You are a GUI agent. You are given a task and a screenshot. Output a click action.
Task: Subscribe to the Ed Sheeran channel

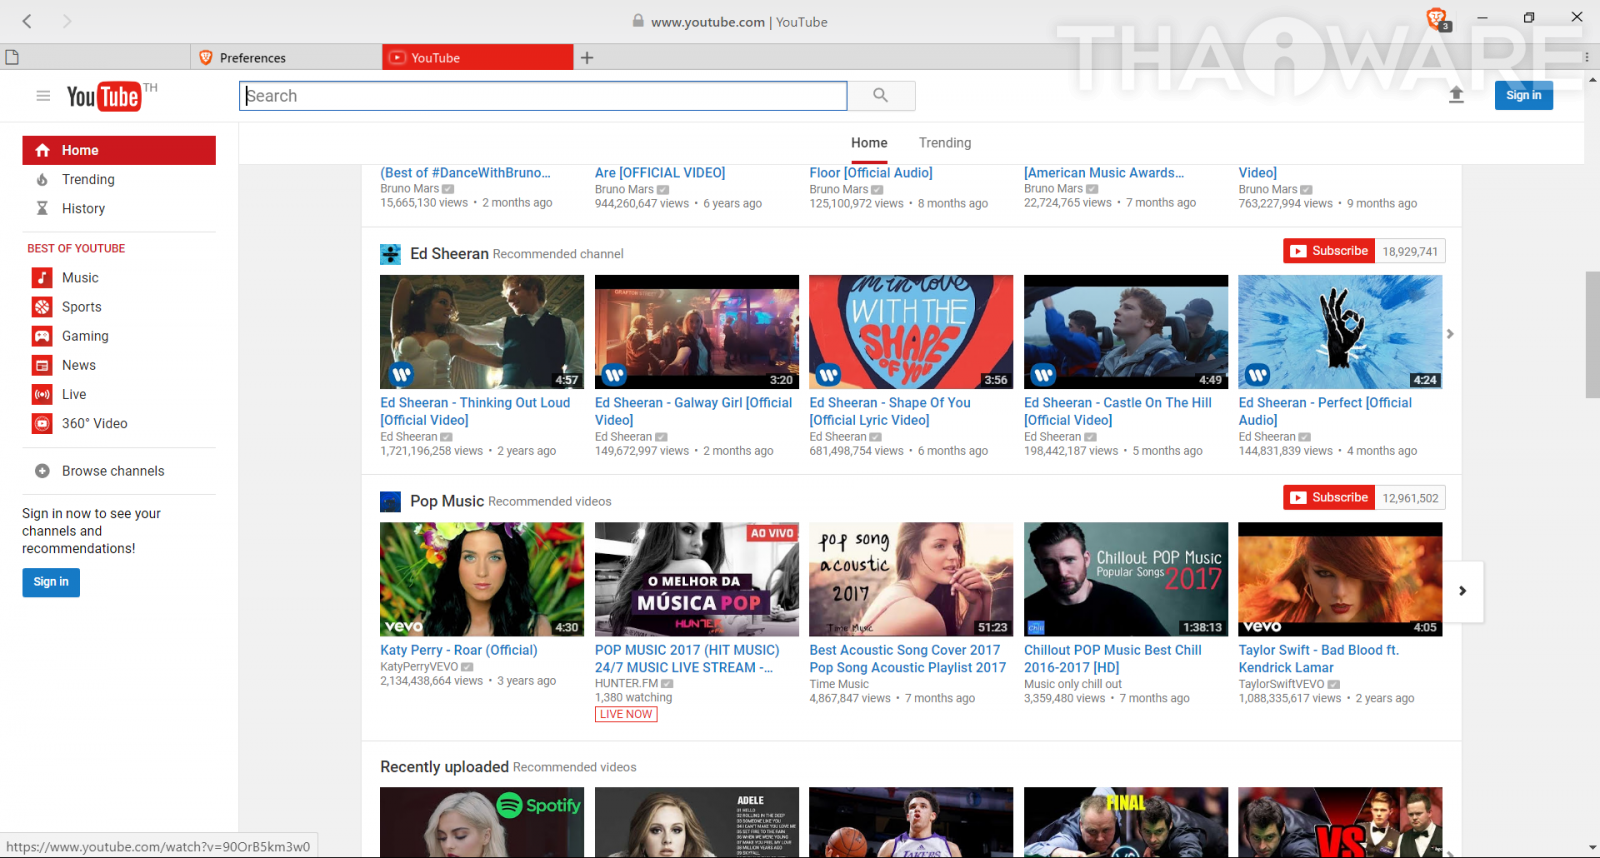pos(1329,251)
